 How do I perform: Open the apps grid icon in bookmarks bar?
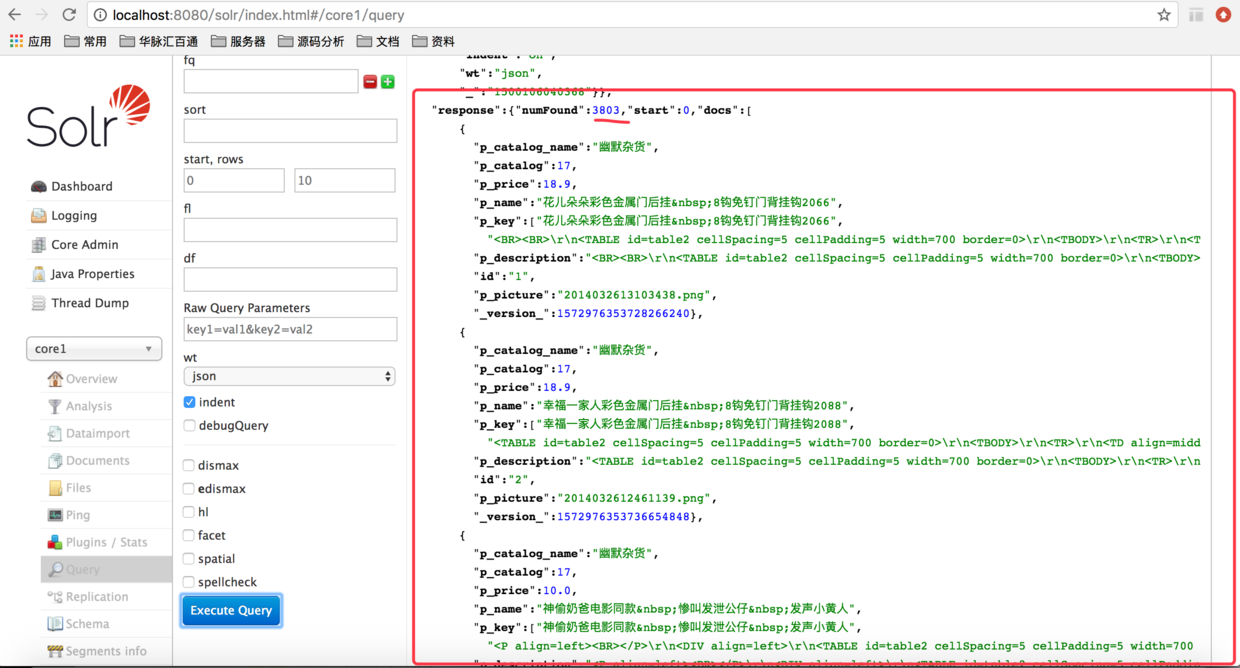tap(16, 41)
